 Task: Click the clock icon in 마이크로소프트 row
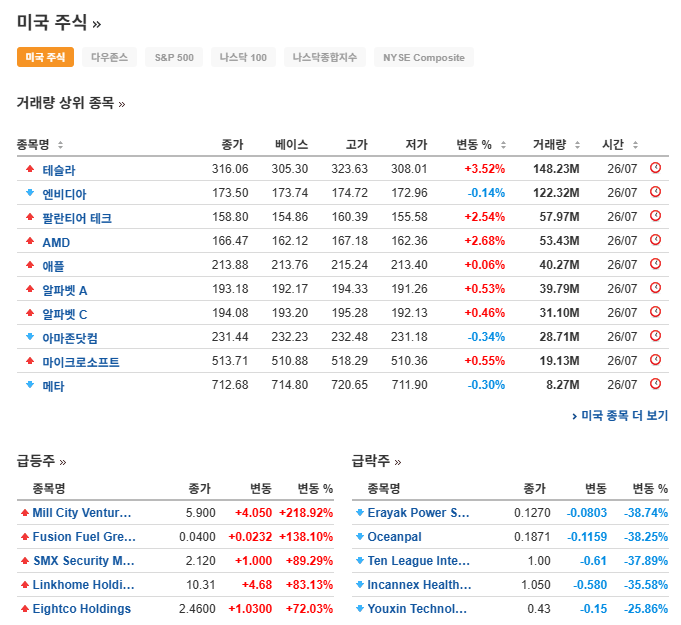click(655, 360)
